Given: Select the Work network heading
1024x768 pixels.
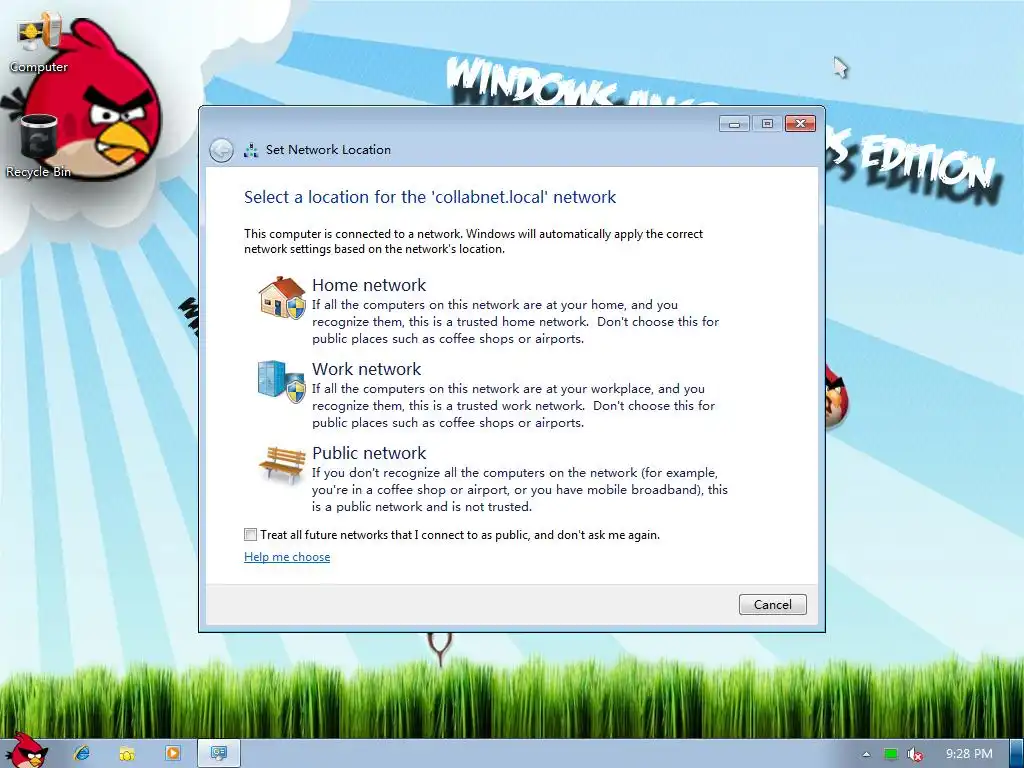Looking at the screenshot, I should coord(366,369).
